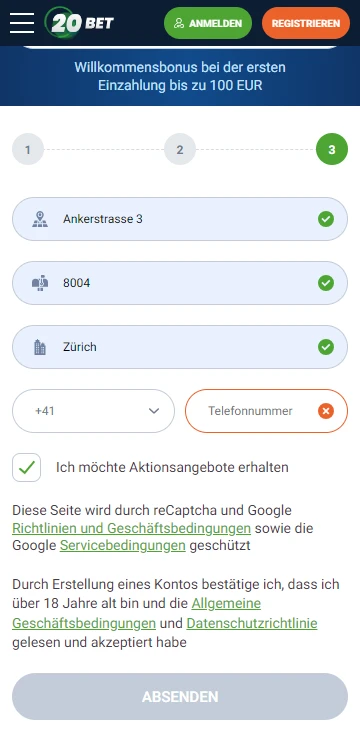Select the active step 3 indicator
Screen dimensions: 360x740
pos(332,150)
